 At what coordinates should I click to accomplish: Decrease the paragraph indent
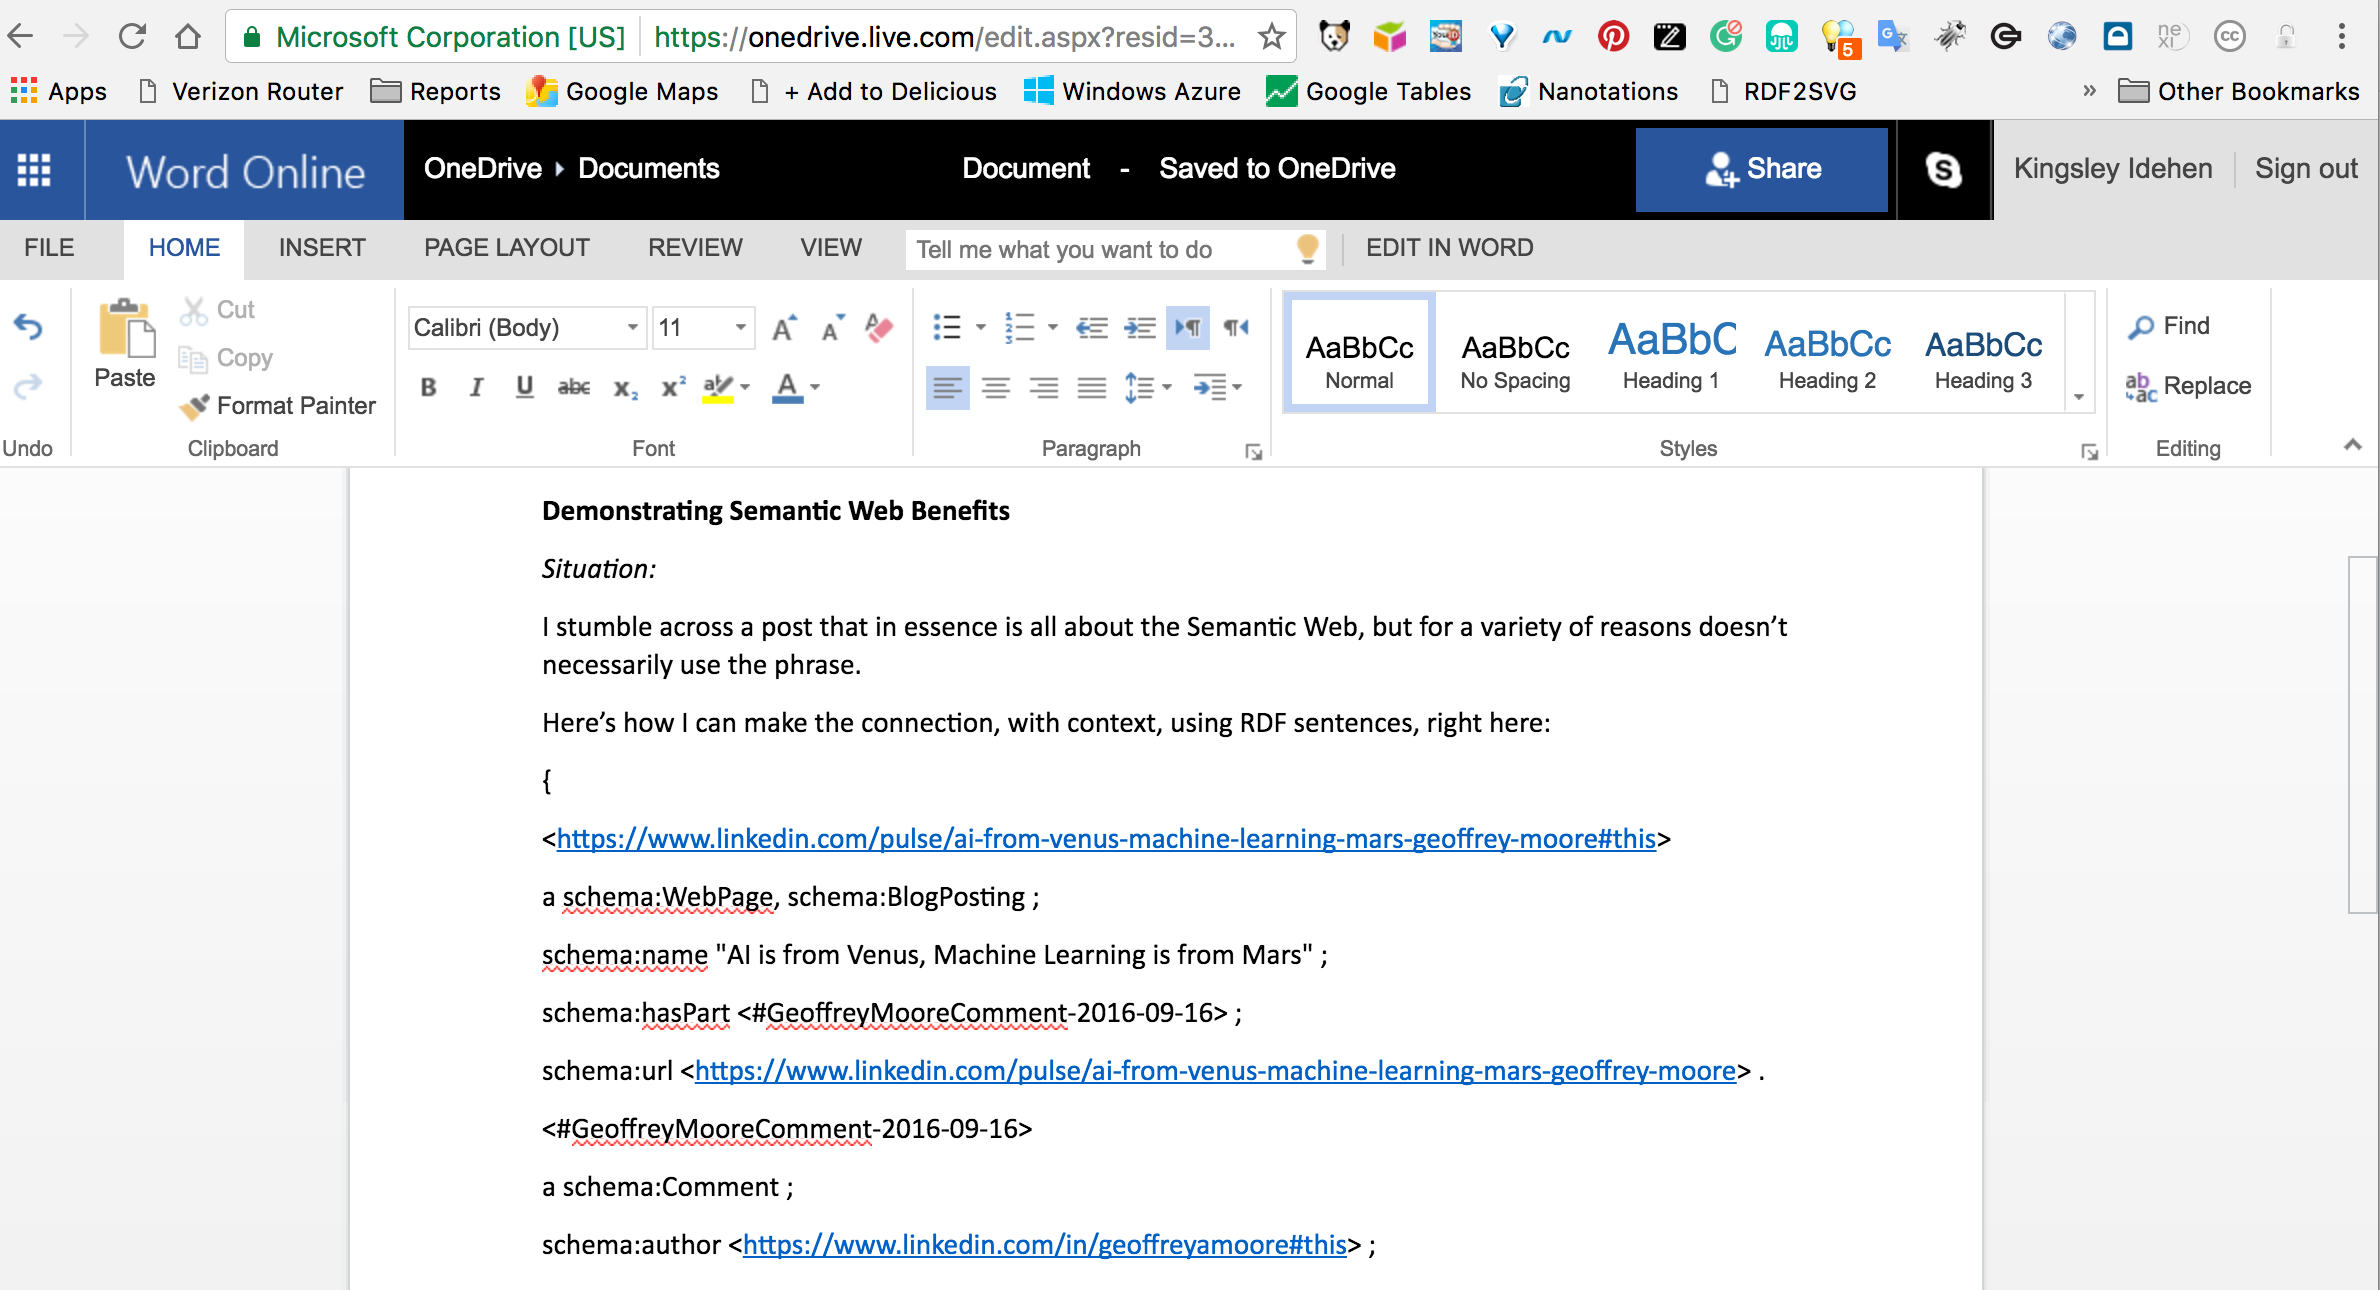point(1092,327)
